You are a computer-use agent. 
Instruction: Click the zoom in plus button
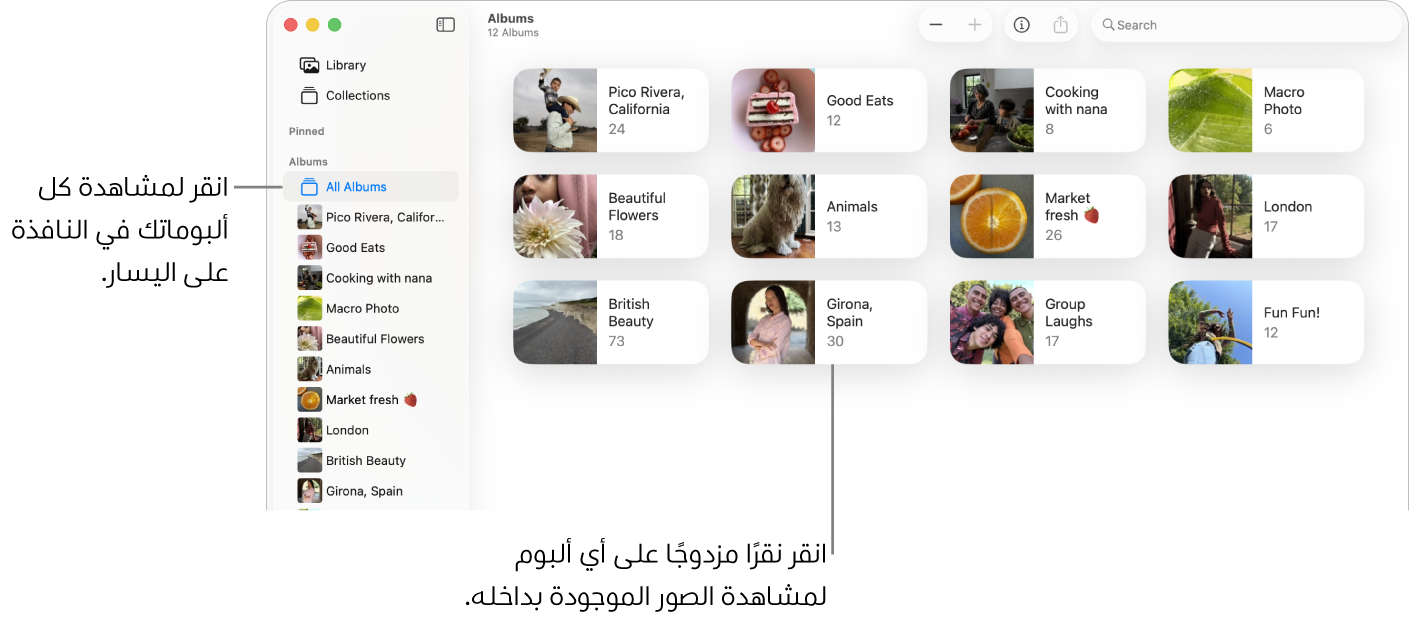975,25
